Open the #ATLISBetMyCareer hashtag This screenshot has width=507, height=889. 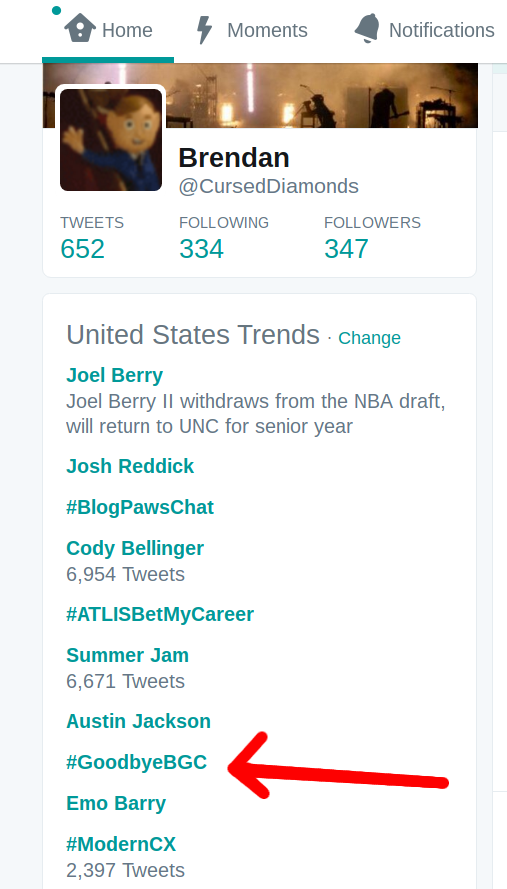click(160, 614)
